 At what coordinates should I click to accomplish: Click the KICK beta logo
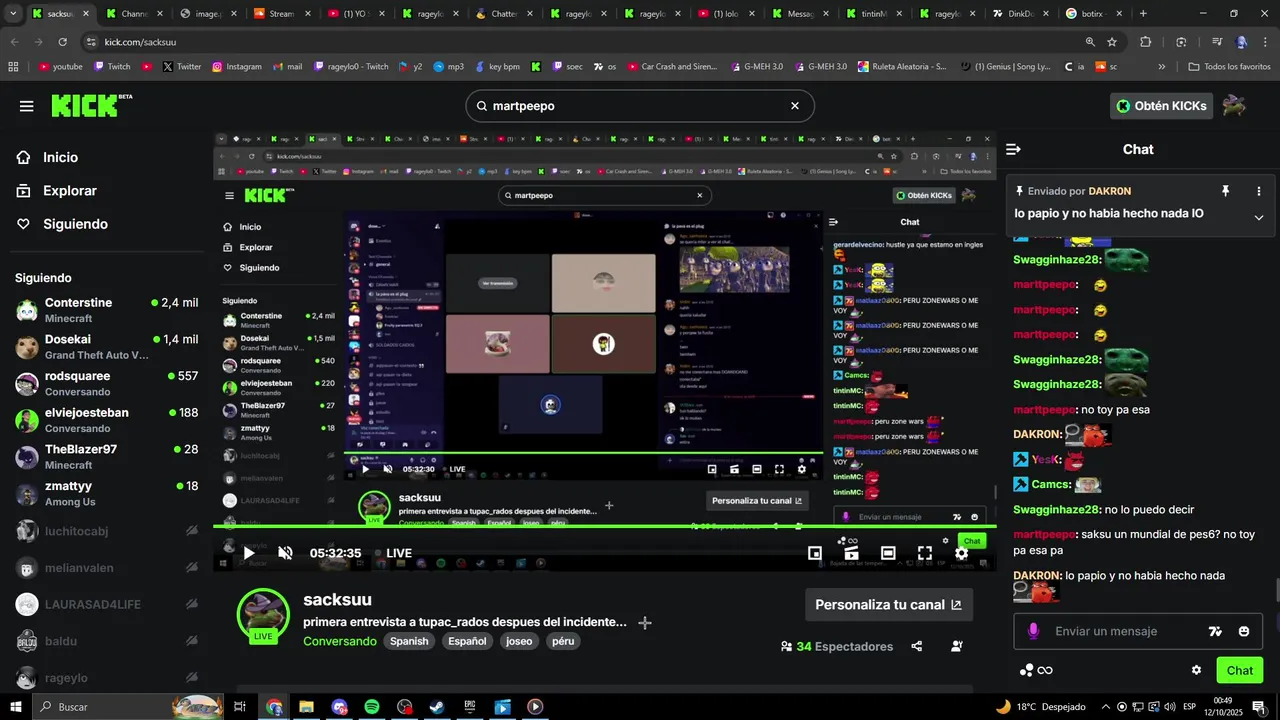point(91,106)
